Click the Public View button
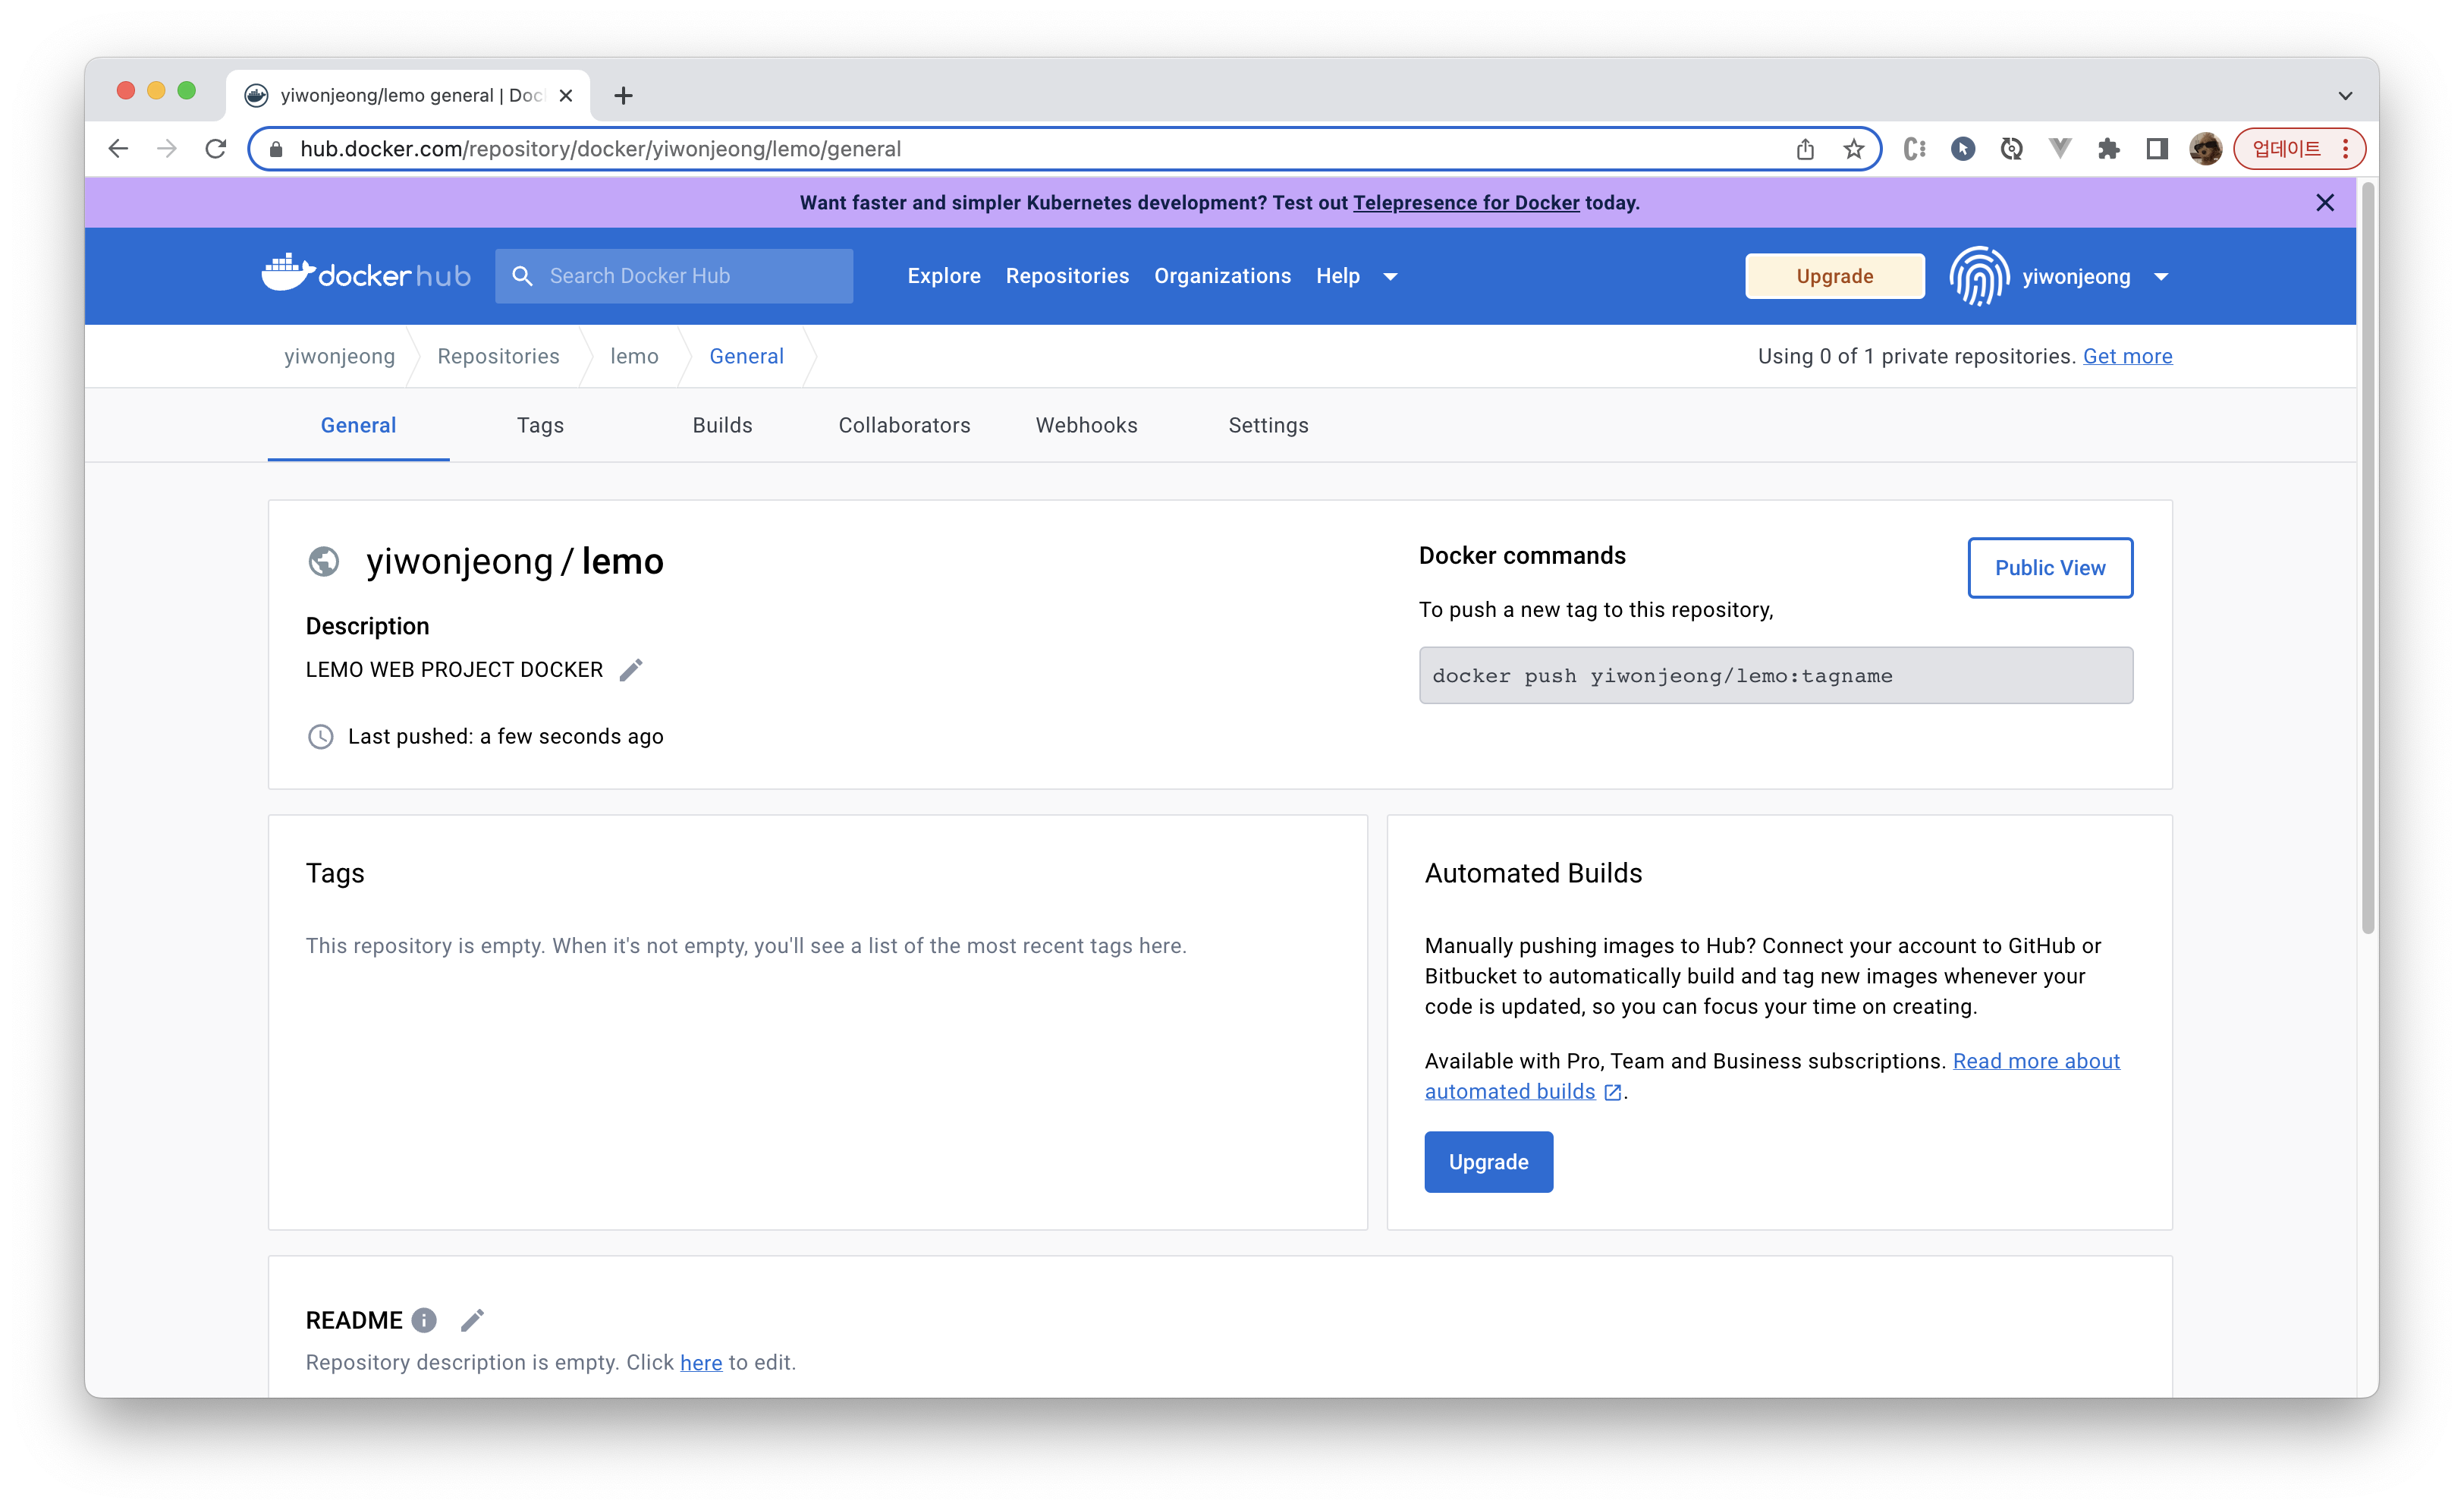The width and height of the screenshot is (2464, 1510). [2049, 568]
